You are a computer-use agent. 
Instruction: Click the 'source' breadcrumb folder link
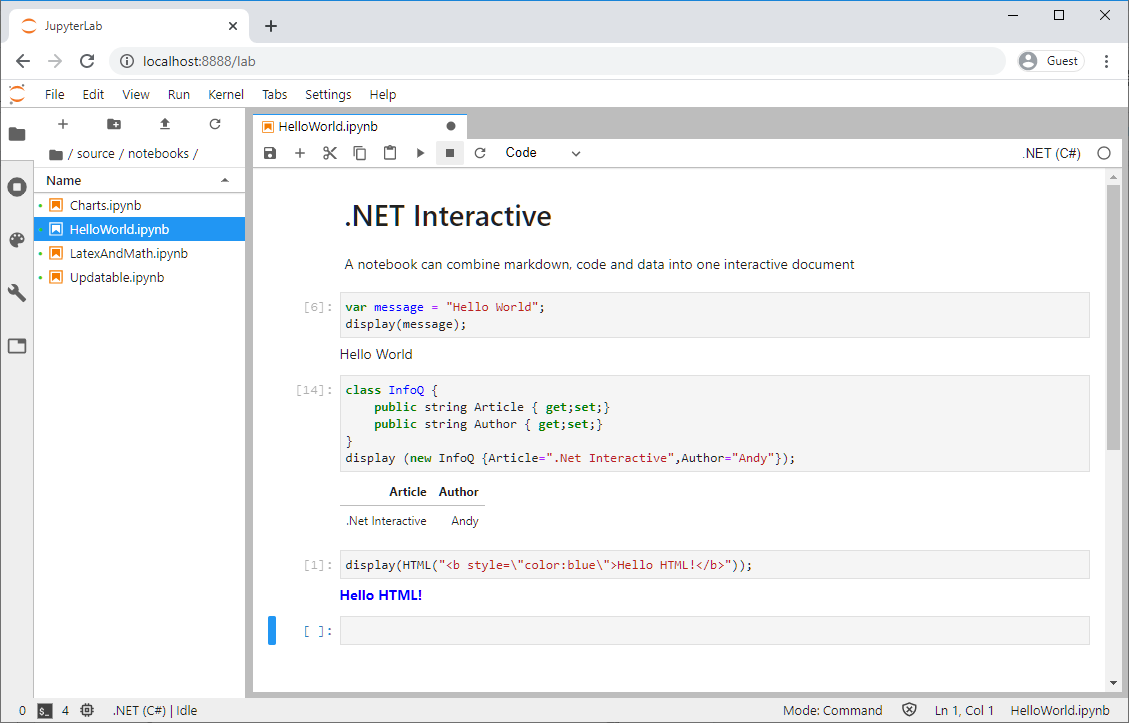click(x=96, y=153)
